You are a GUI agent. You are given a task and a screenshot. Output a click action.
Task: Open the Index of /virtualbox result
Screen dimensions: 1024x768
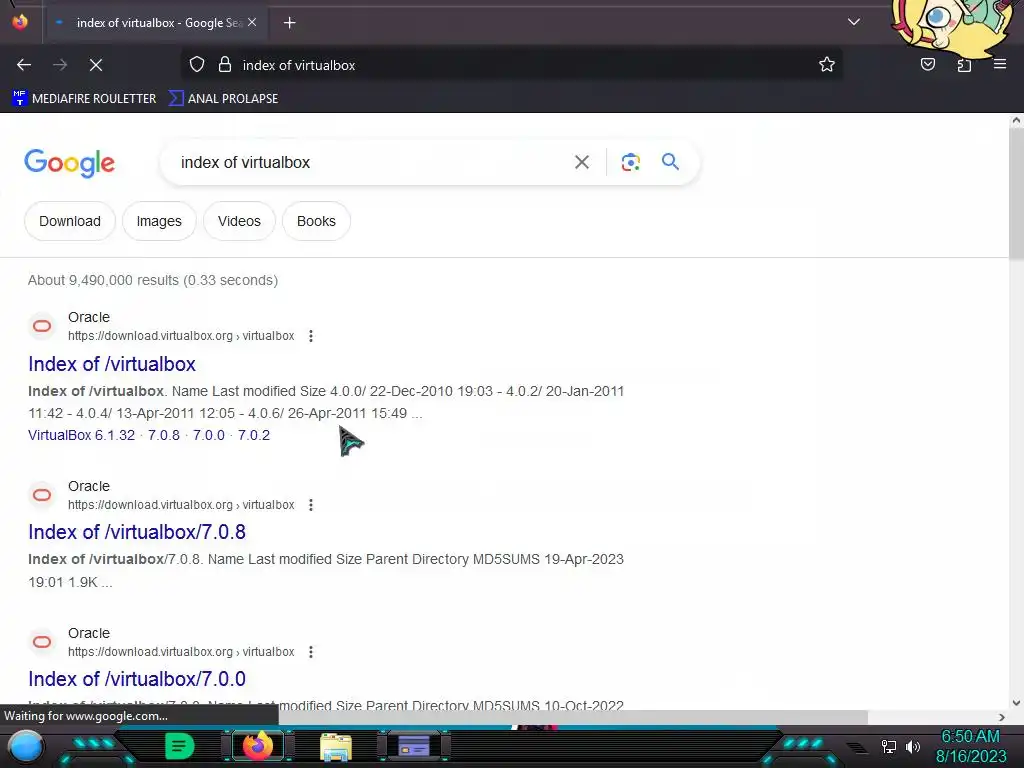112,364
